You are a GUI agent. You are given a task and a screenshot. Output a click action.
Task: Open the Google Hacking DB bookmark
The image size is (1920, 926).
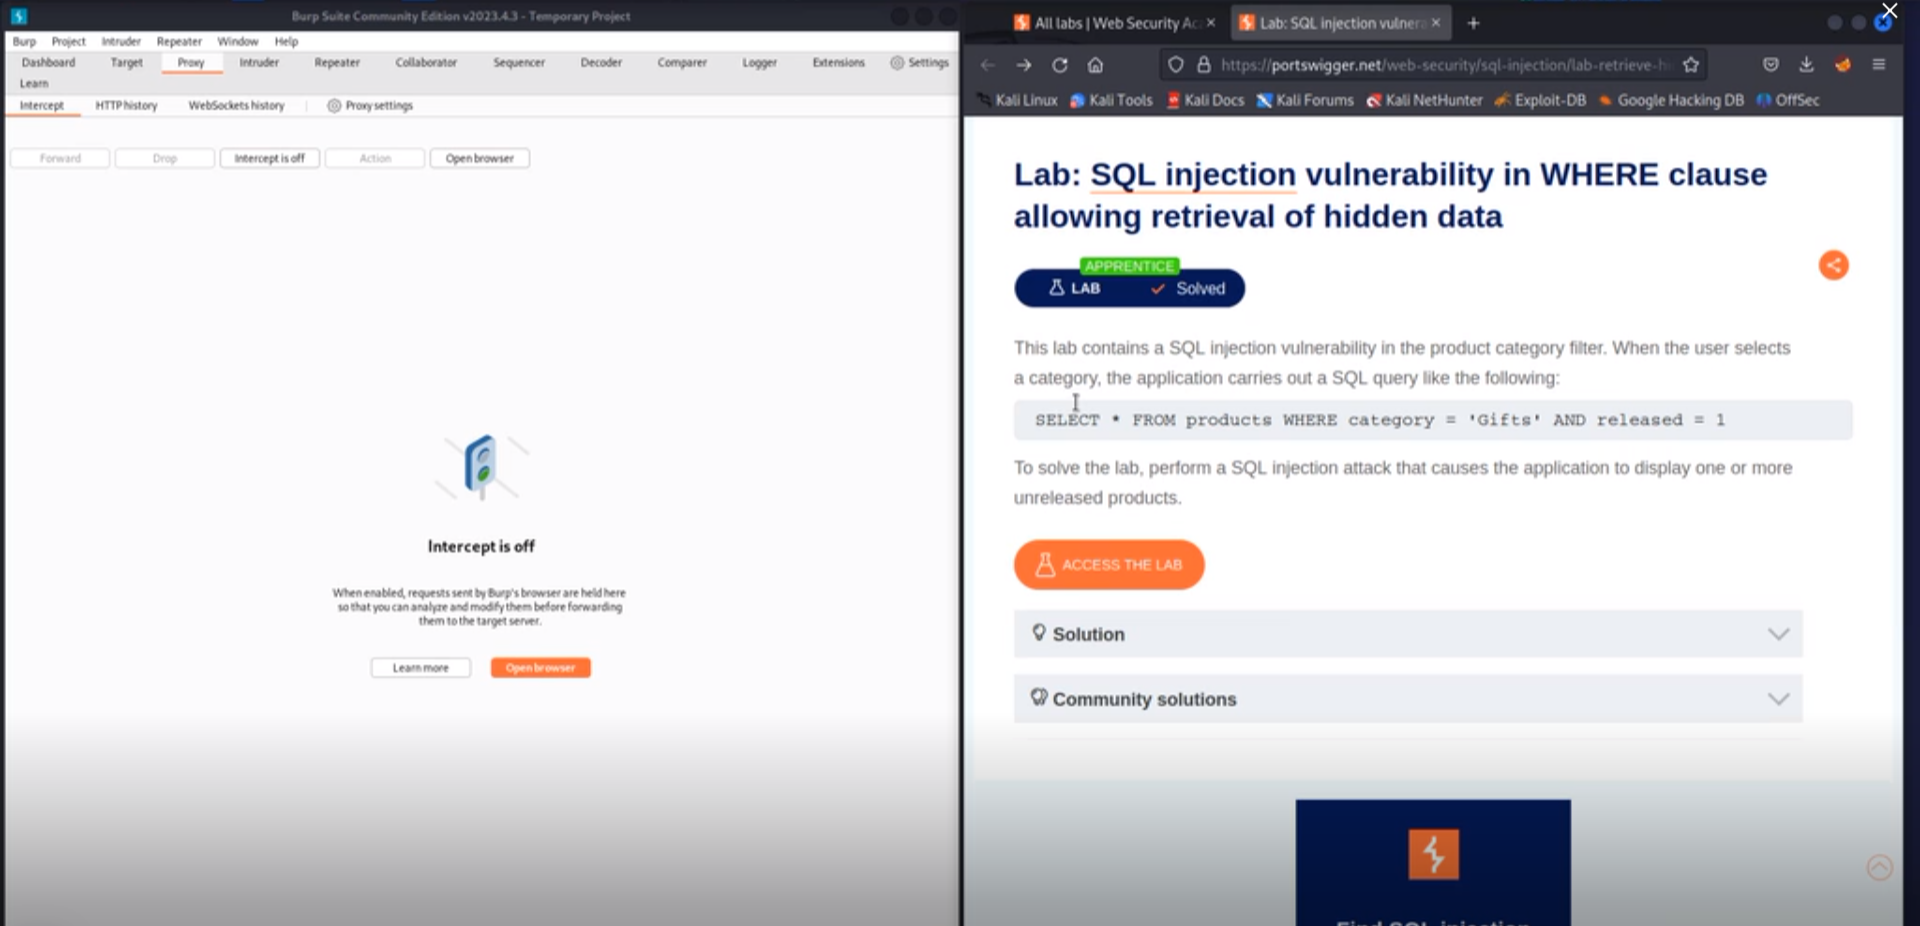tap(1671, 100)
